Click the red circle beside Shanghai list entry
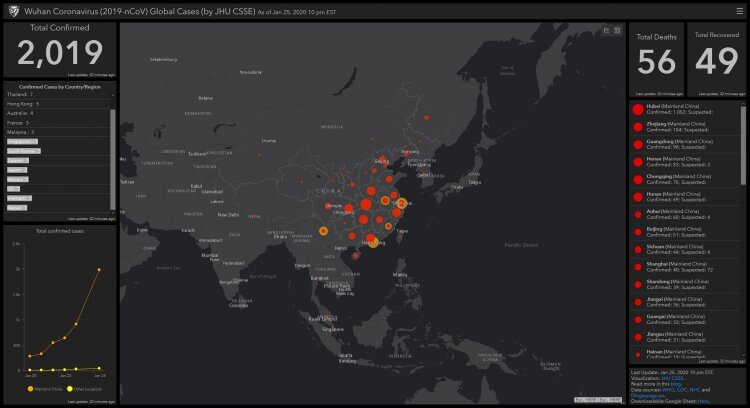 [638, 267]
